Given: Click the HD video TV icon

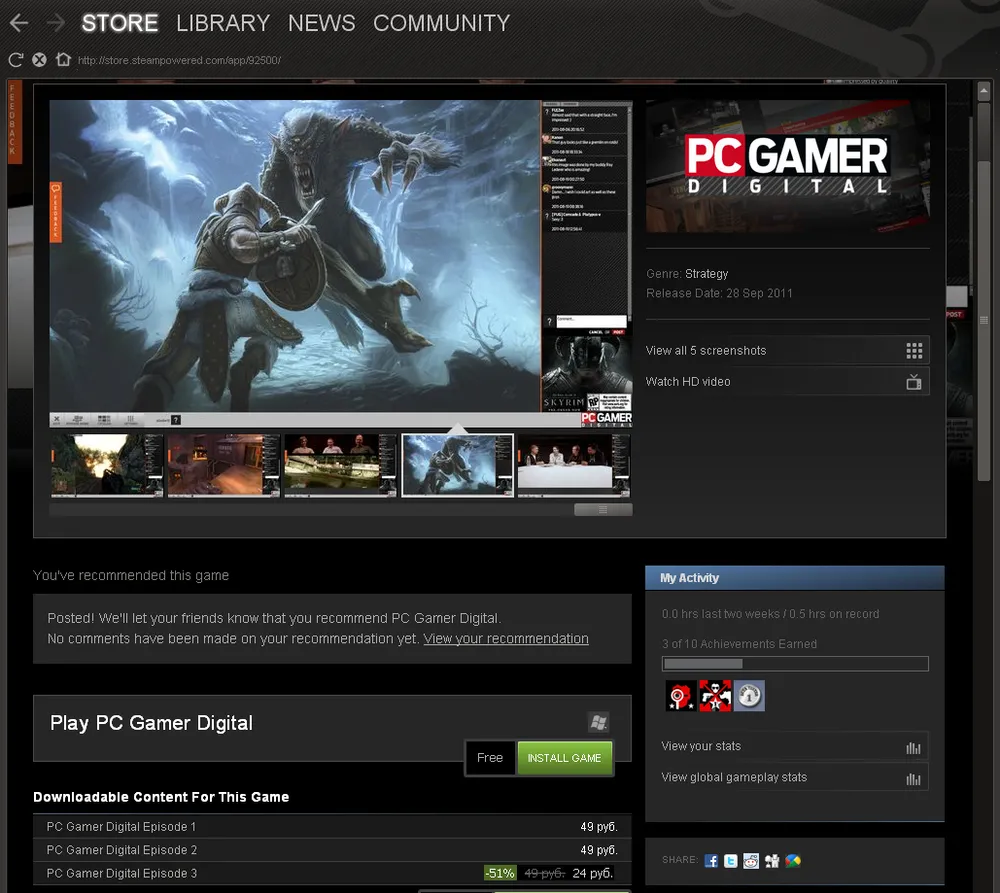Looking at the screenshot, I should (x=913, y=382).
